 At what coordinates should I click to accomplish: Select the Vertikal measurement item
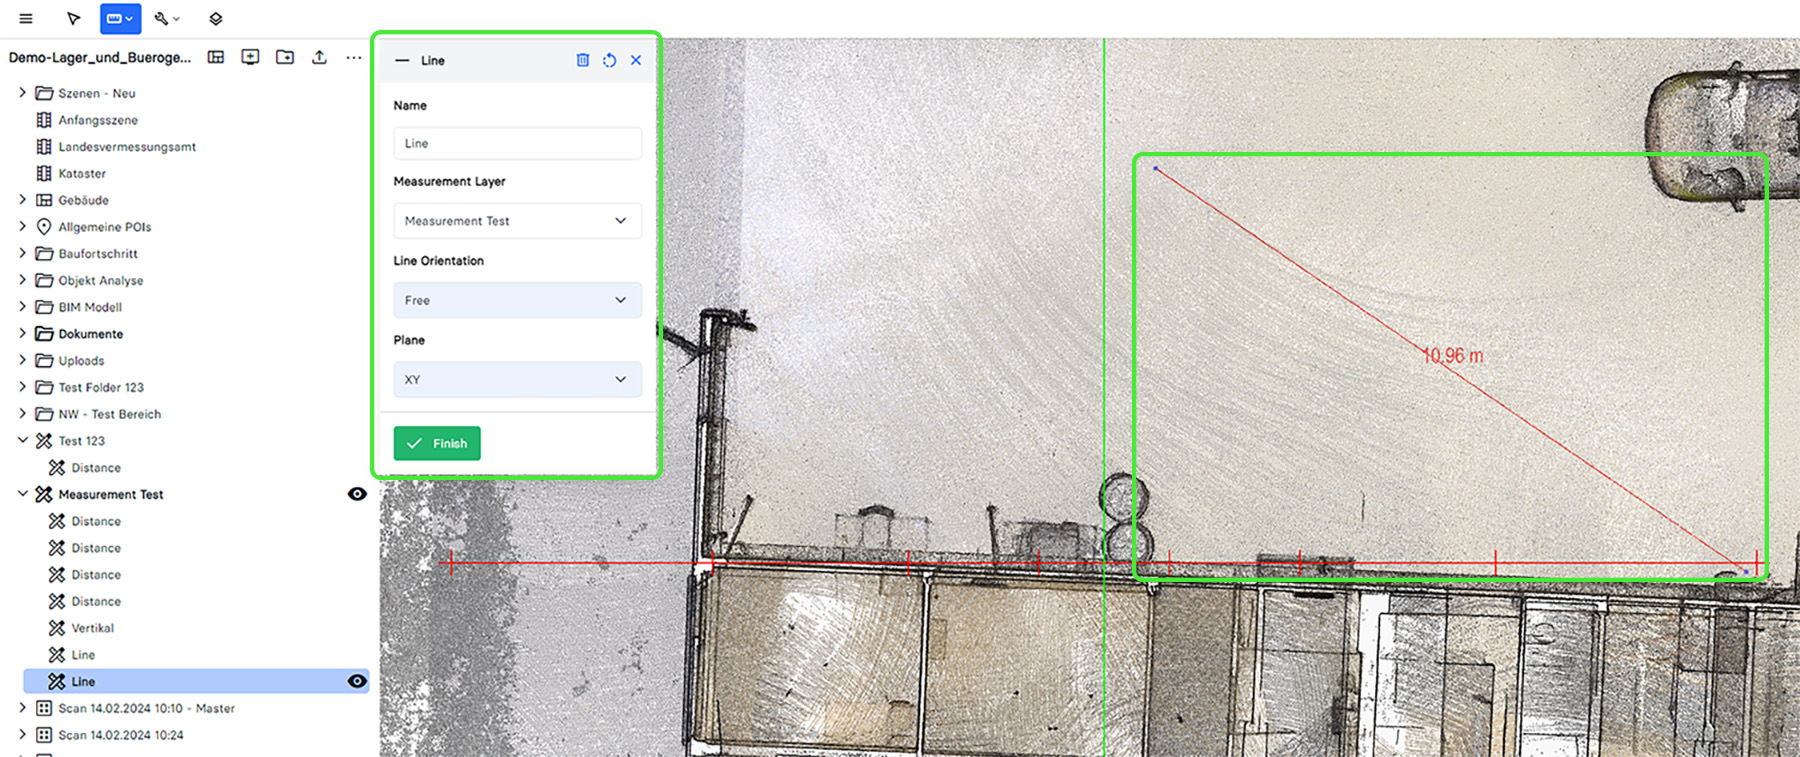coord(92,628)
